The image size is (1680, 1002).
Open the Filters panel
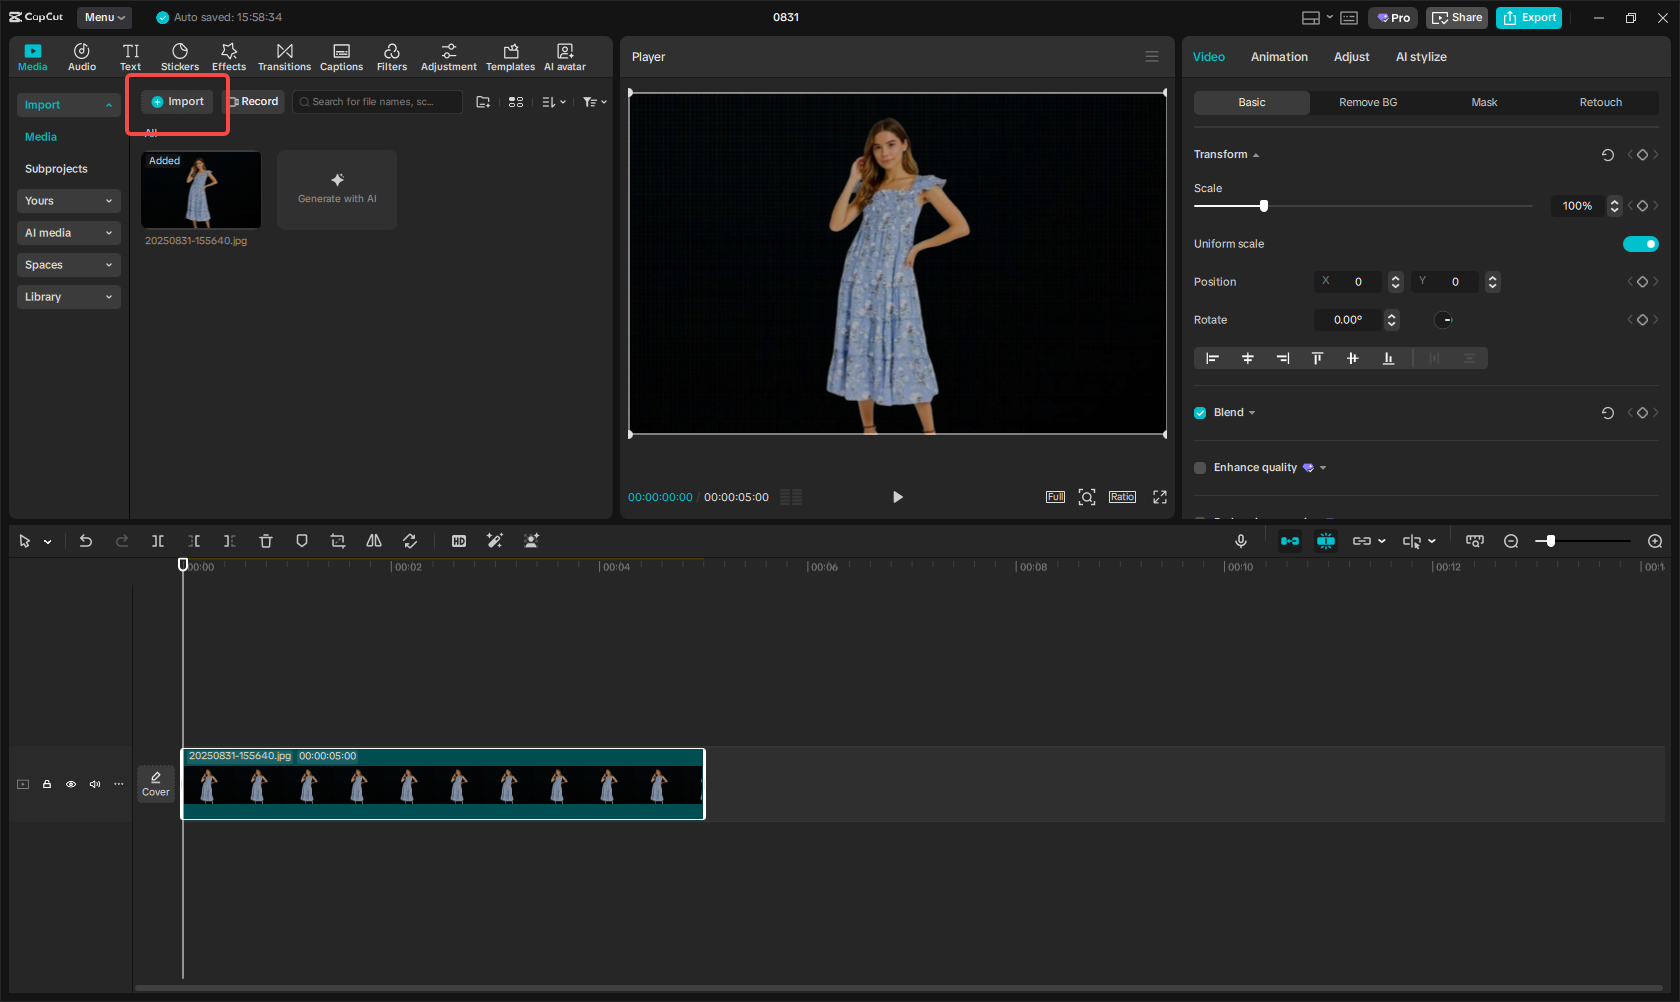391,56
